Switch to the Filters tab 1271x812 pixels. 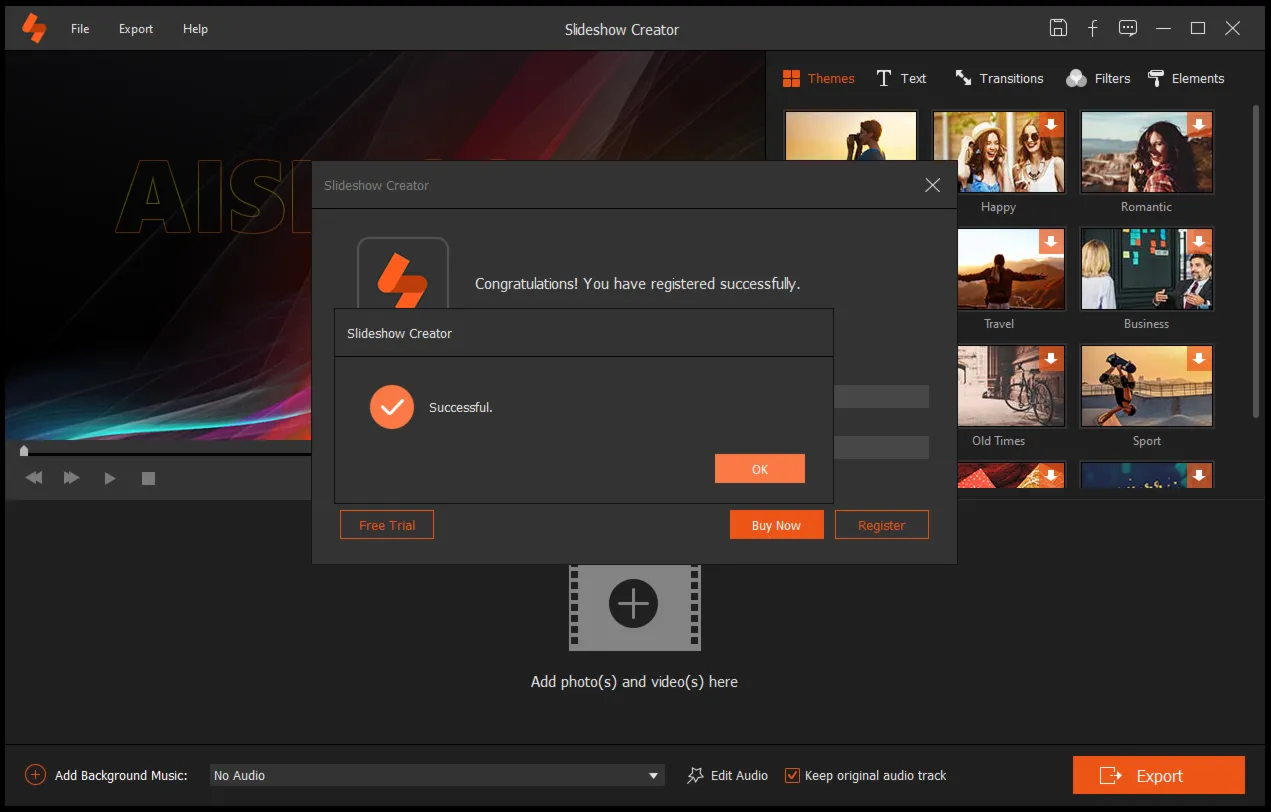1098,78
